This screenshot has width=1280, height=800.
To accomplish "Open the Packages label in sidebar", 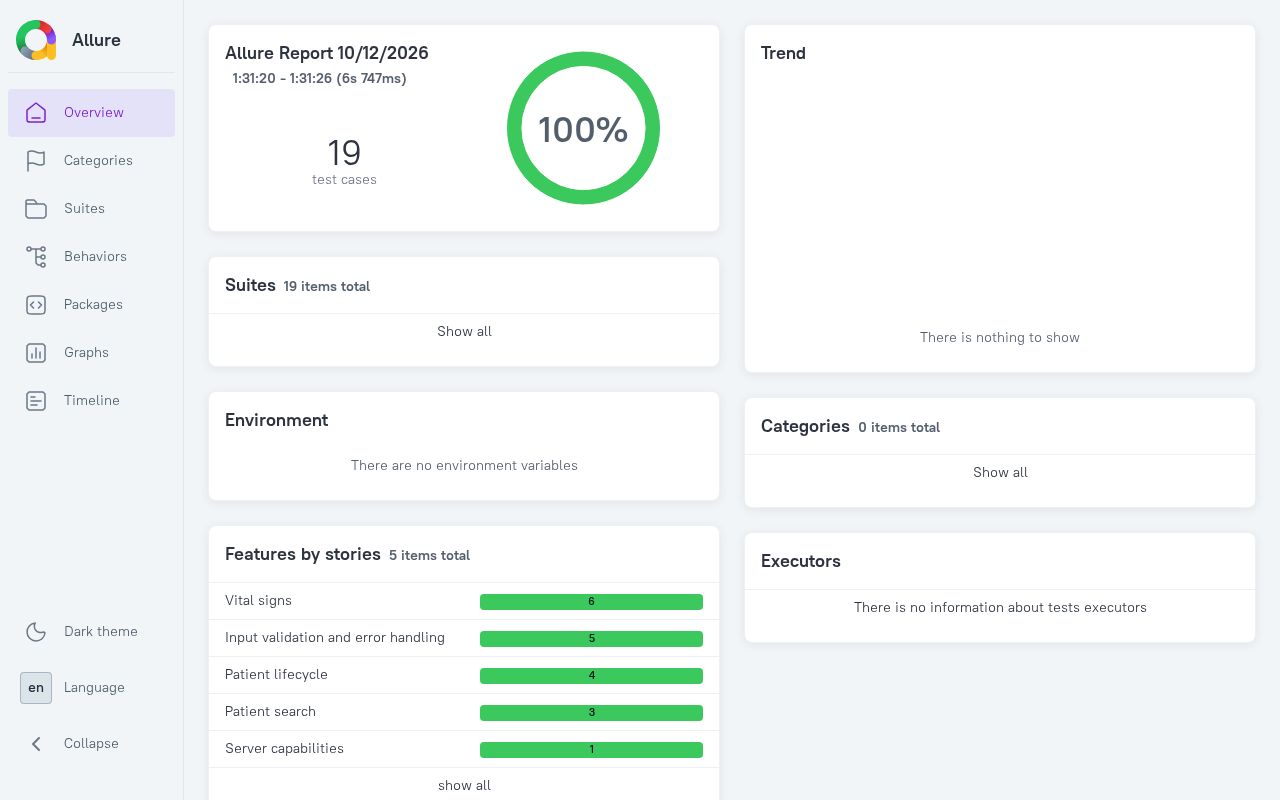I will coord(93,304).
